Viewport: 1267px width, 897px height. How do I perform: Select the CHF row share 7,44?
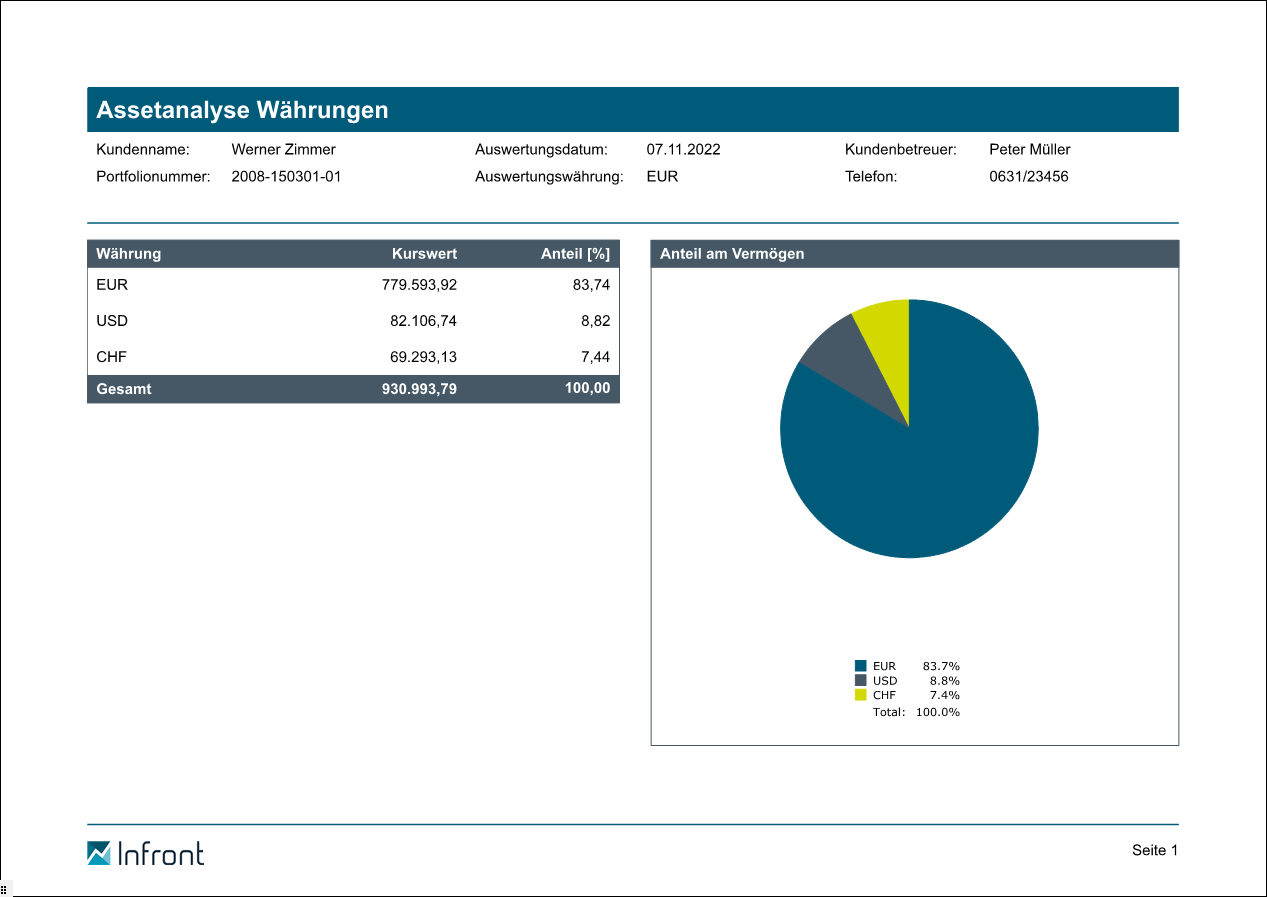[595, 357]
